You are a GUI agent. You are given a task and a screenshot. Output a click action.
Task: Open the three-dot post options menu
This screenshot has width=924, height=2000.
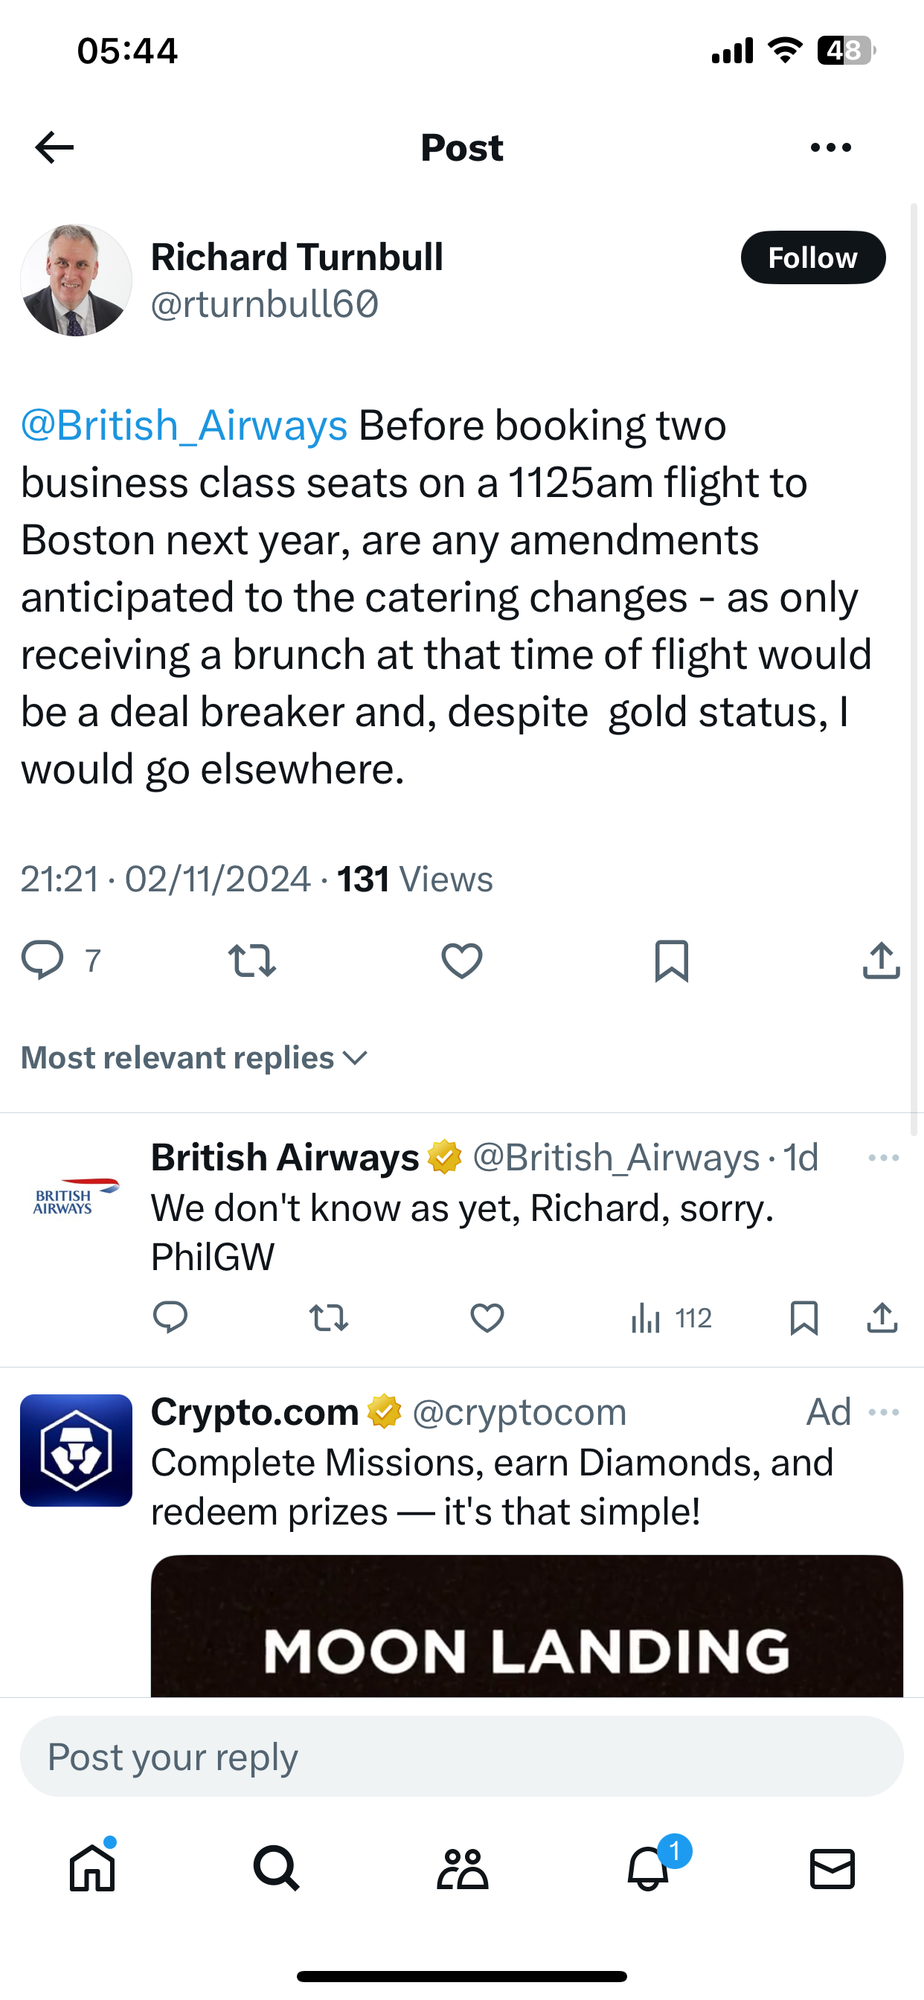click(x=830, y=148)
